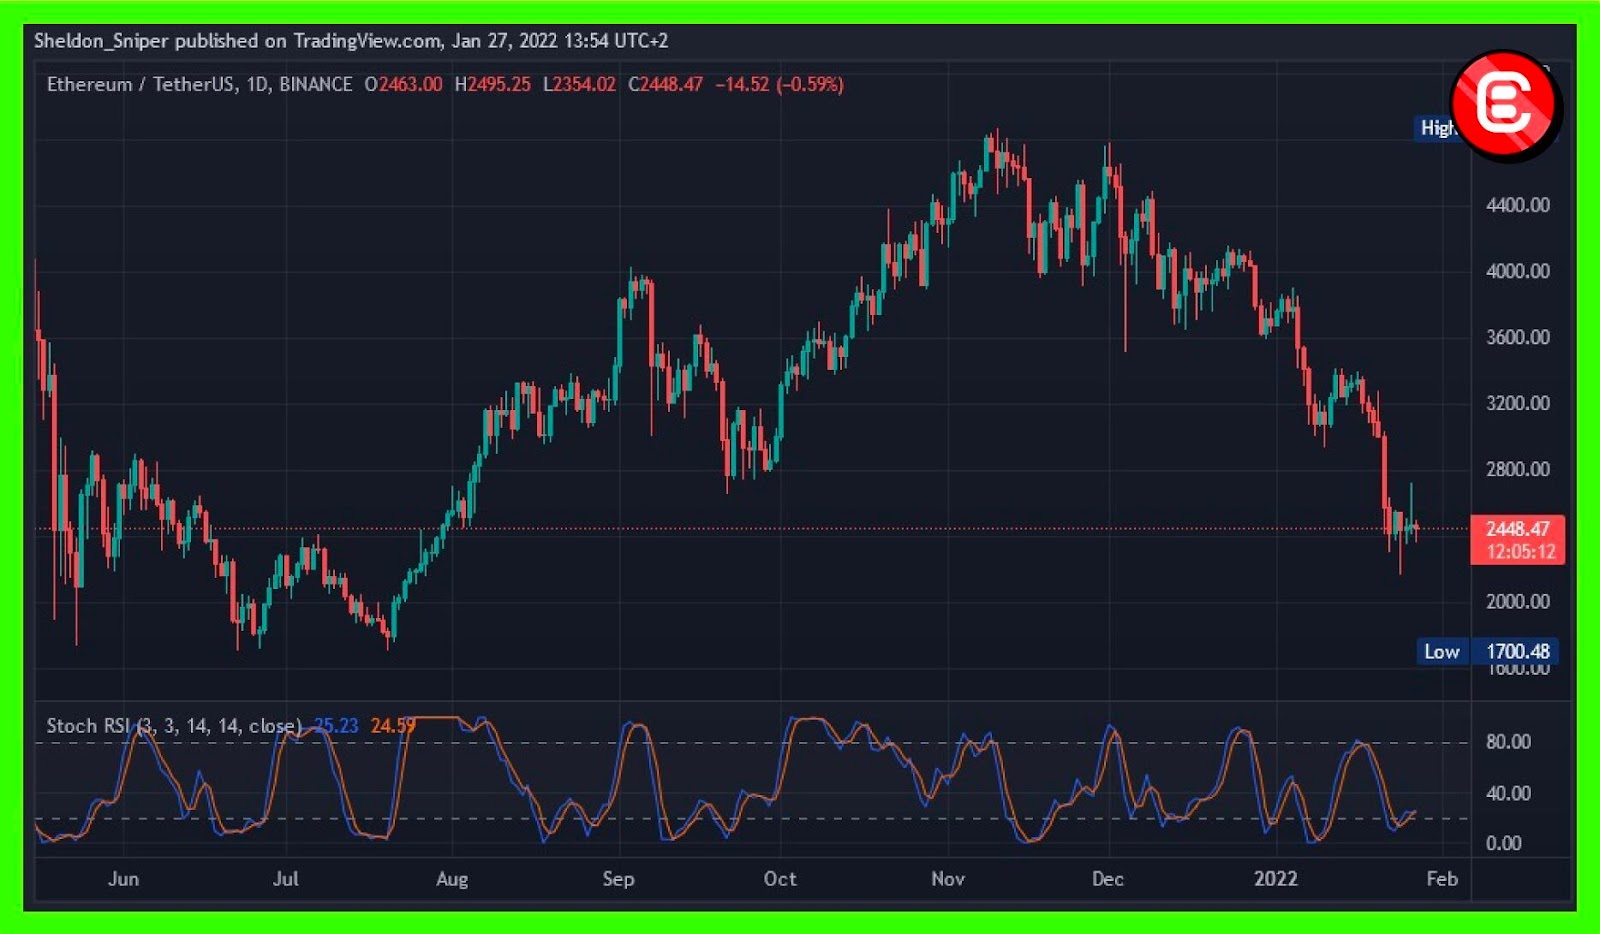Click the blue Stoch RSI value 25.23
The width and height of the screenshot is (1600, 934).
pyautogui.click(x=336, y=726)
